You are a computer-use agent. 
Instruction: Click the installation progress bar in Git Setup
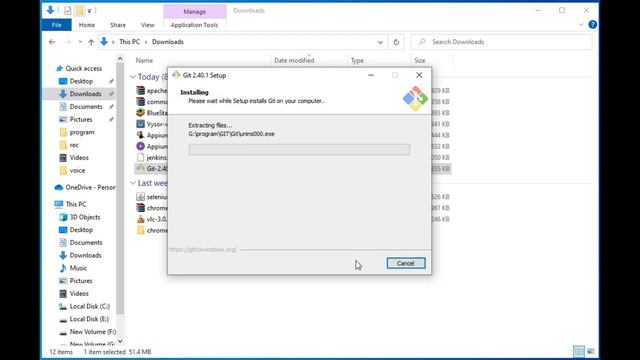point(299,149)
